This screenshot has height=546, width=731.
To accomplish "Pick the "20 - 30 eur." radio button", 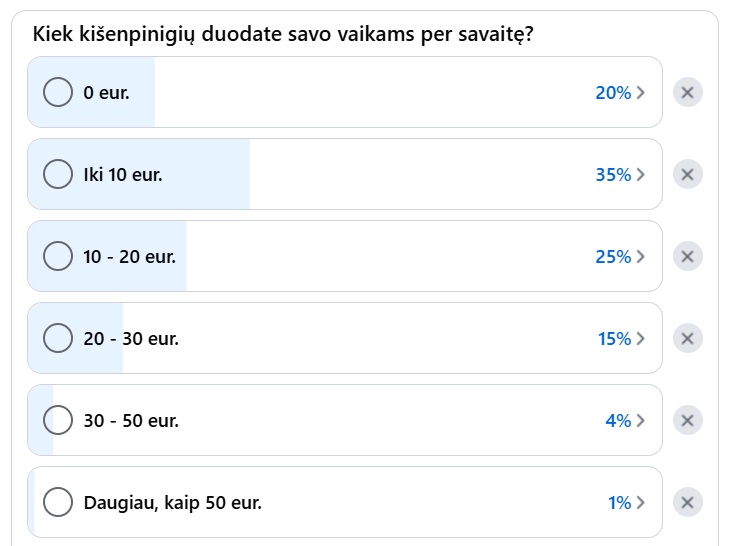I will coord(58,339).
